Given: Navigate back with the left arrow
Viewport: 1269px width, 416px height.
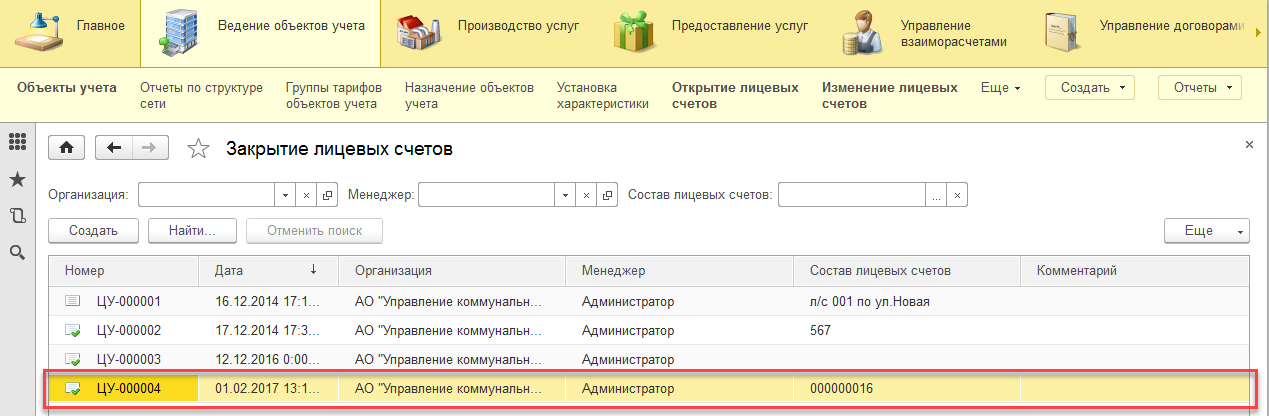Looking at the screenshot, I should coord(113,148).
